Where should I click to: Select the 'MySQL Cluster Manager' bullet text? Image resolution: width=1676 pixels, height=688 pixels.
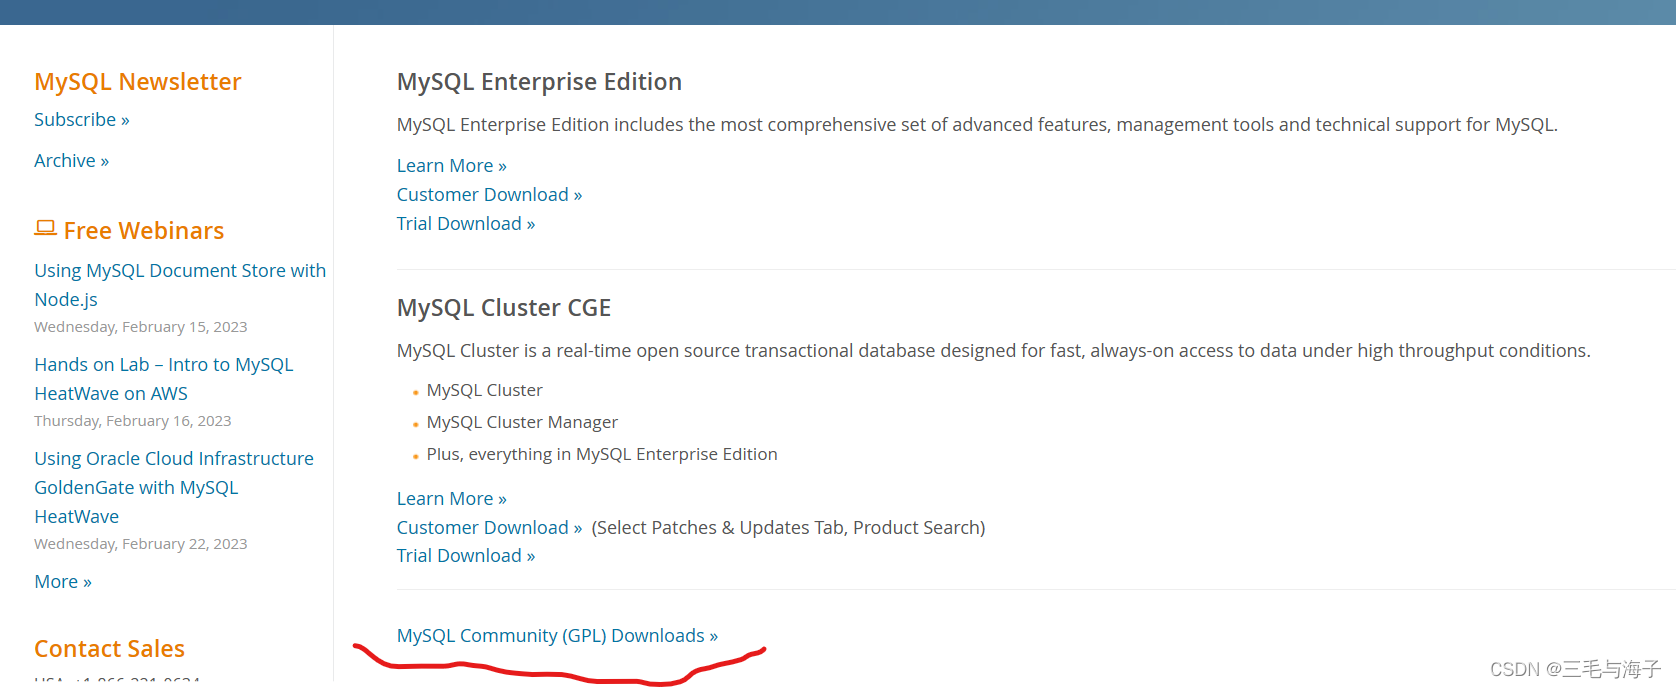pos(522,422)
